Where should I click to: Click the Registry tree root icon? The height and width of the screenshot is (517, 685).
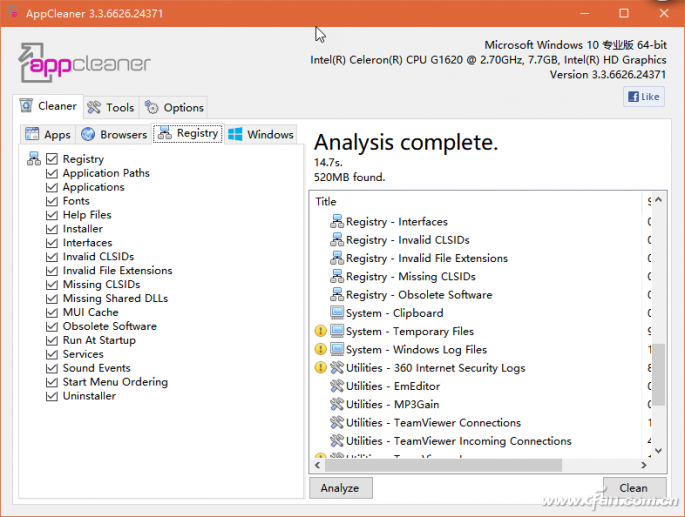tap(34, 159)
